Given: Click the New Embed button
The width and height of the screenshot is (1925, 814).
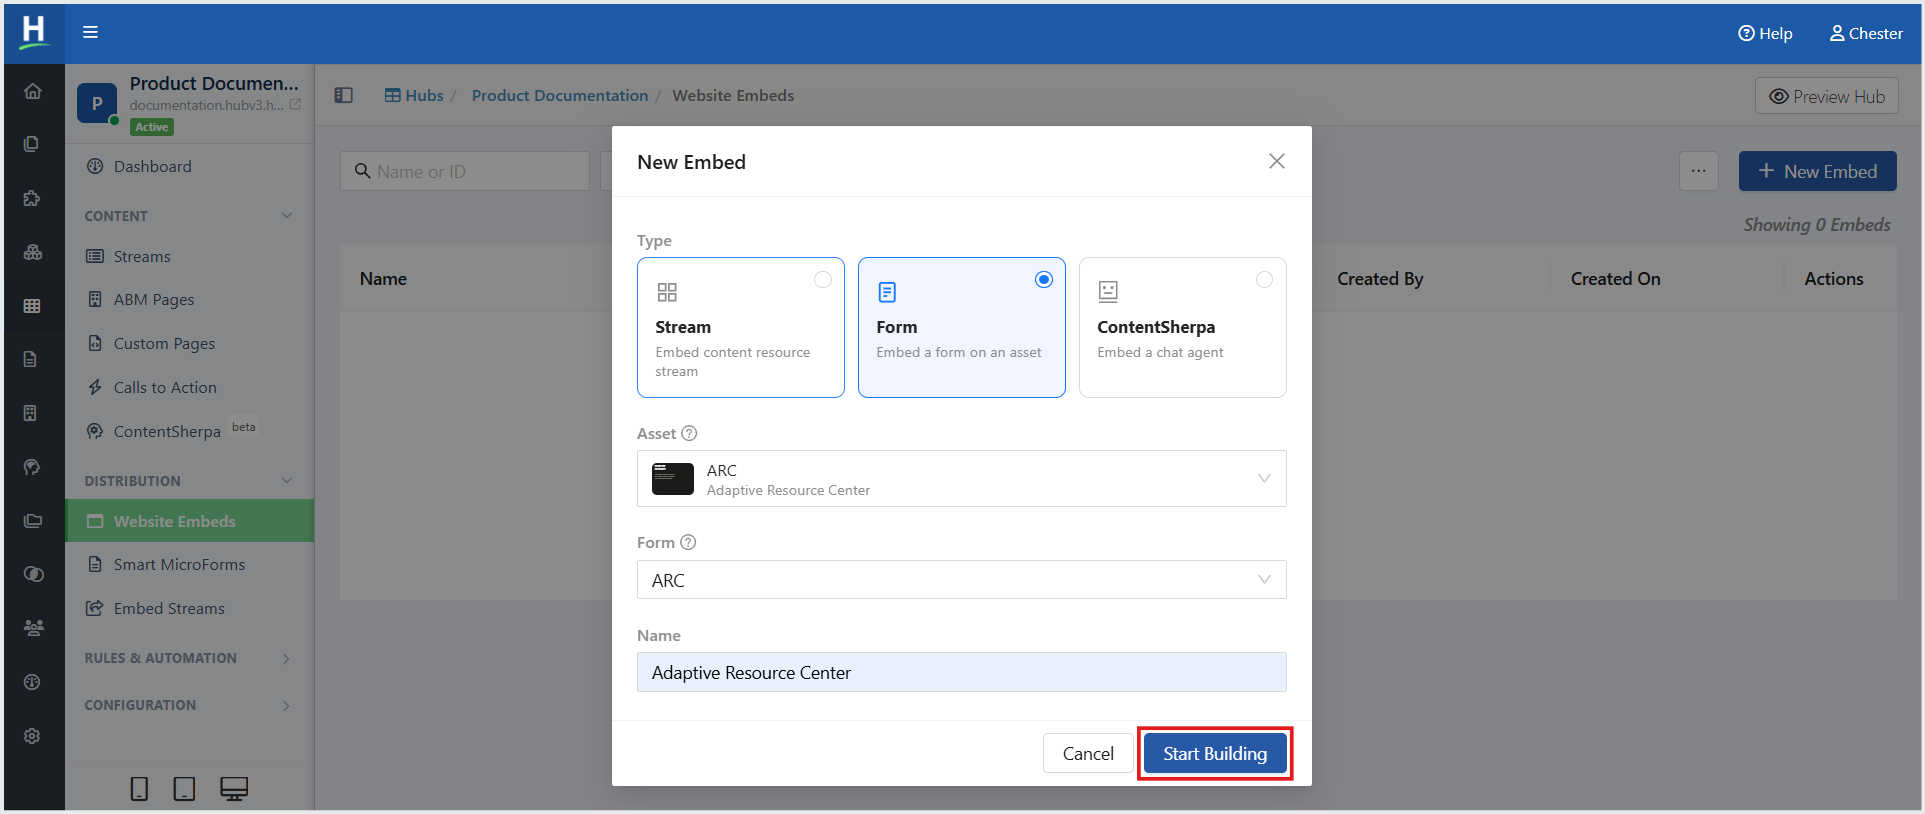Looking at the screenshot, I should 1818,171.
